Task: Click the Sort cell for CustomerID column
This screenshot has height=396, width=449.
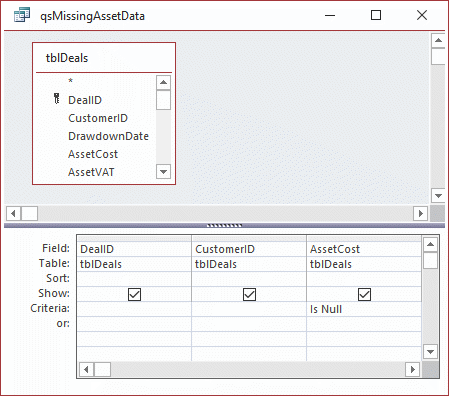Action: pos(249,279)
